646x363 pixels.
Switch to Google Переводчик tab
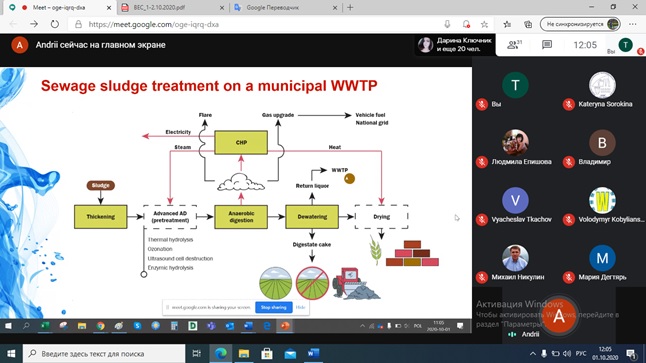285,7
